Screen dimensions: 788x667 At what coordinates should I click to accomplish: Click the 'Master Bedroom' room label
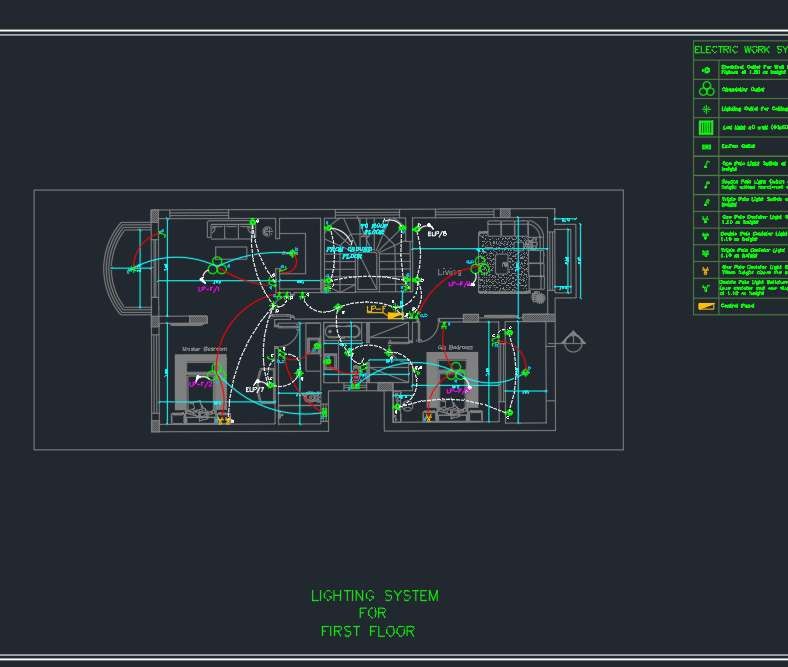(204, 349)
